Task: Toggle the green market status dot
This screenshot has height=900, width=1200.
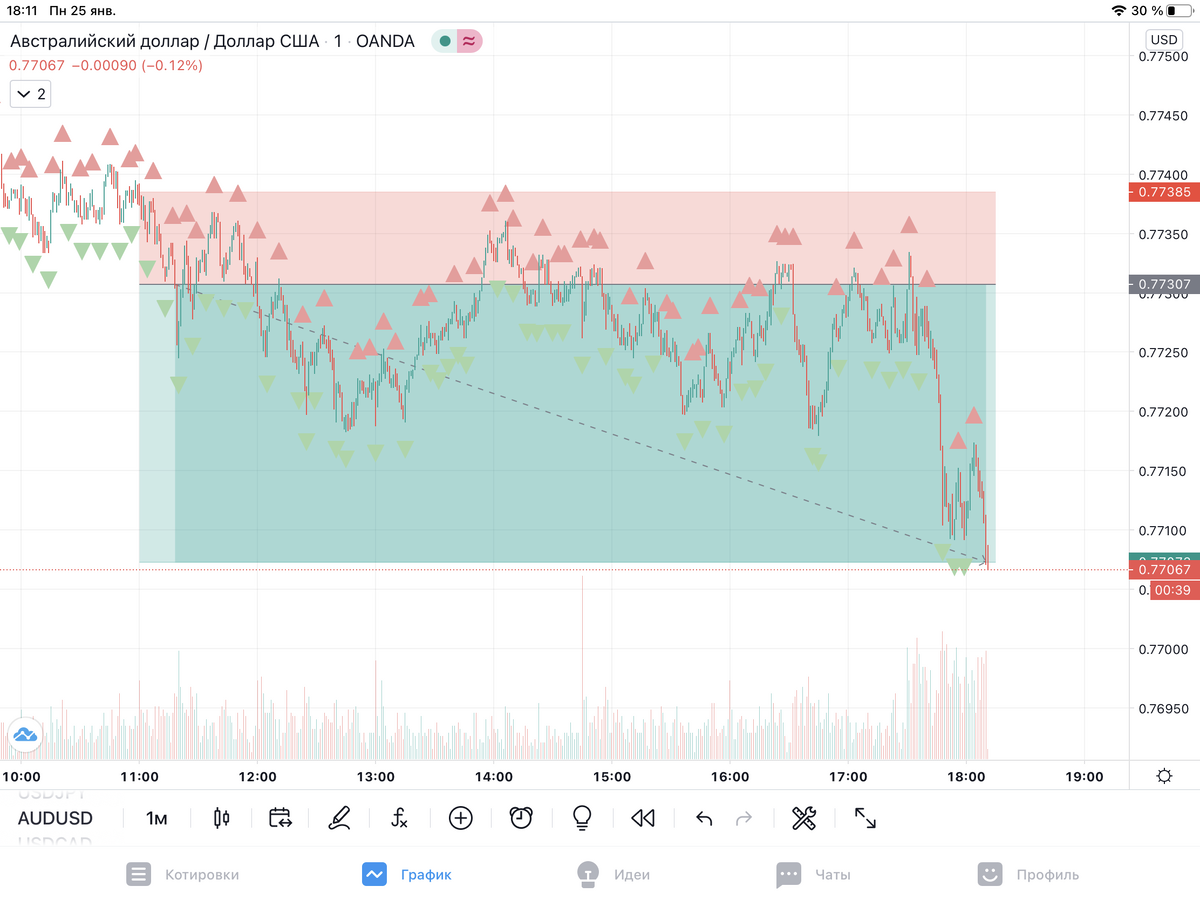Action: pyautogui.click(x=445, y=41)
